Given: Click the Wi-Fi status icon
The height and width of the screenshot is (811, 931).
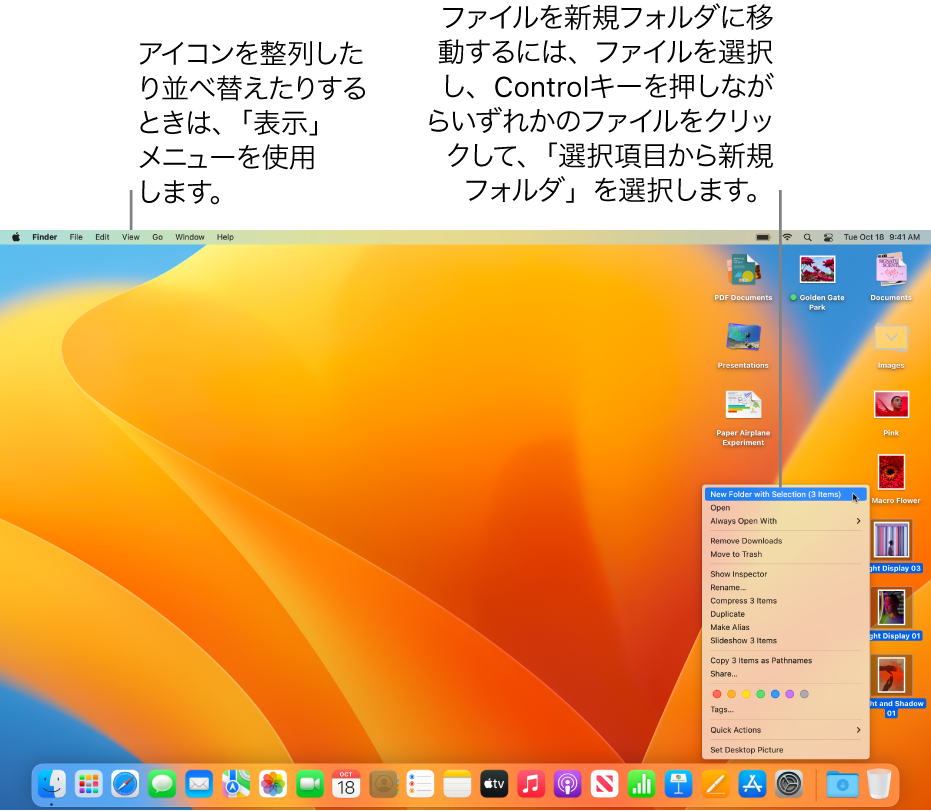Looking at the screenshot, I should pyautogui.click(x=787, y=238).
